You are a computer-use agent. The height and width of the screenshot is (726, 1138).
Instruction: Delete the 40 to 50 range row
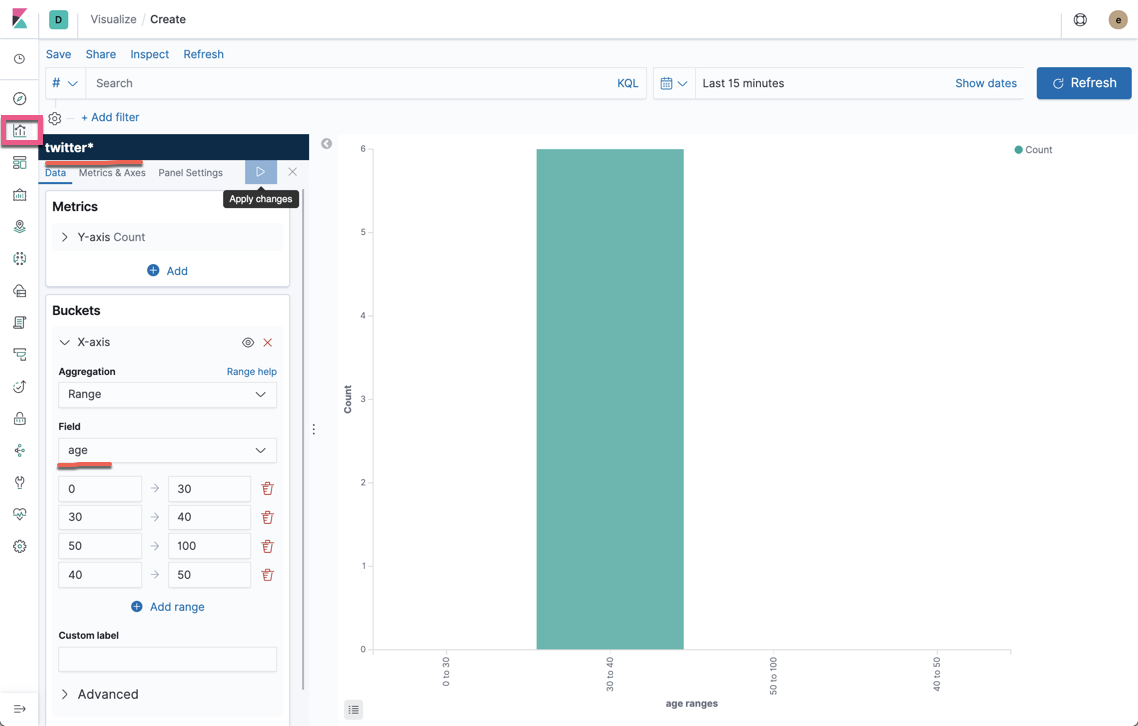(x=267, y=574)
